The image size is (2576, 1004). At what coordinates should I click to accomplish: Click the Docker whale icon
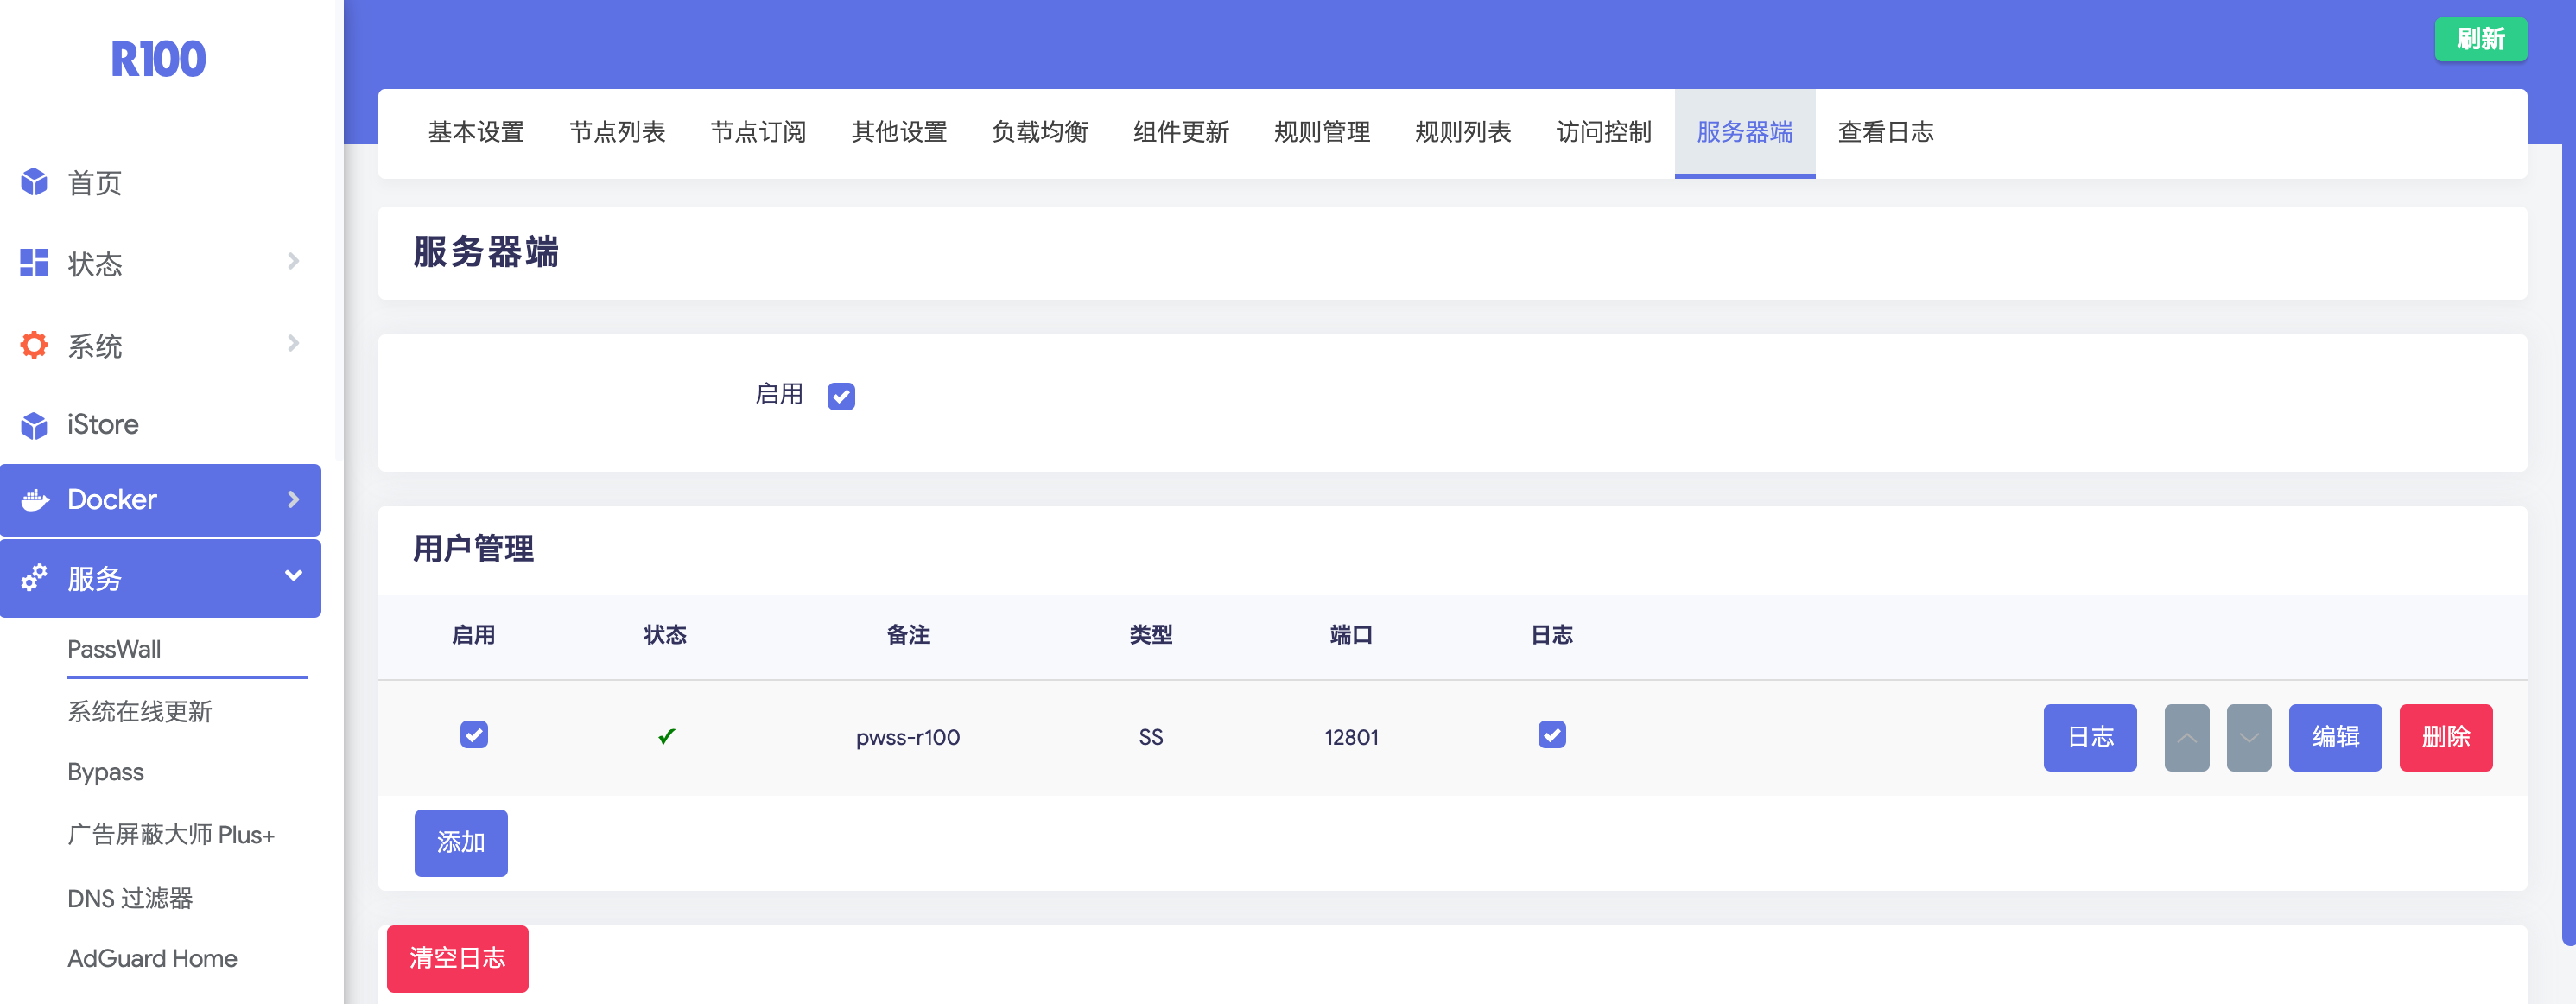click(x=35, y=500)
